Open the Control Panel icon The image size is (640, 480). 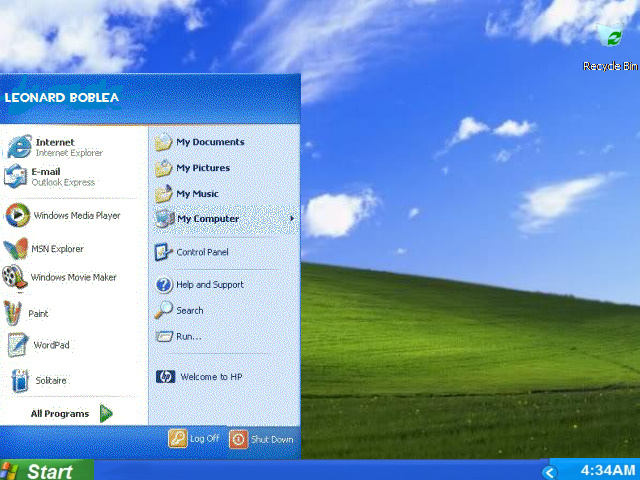(163, 252)
